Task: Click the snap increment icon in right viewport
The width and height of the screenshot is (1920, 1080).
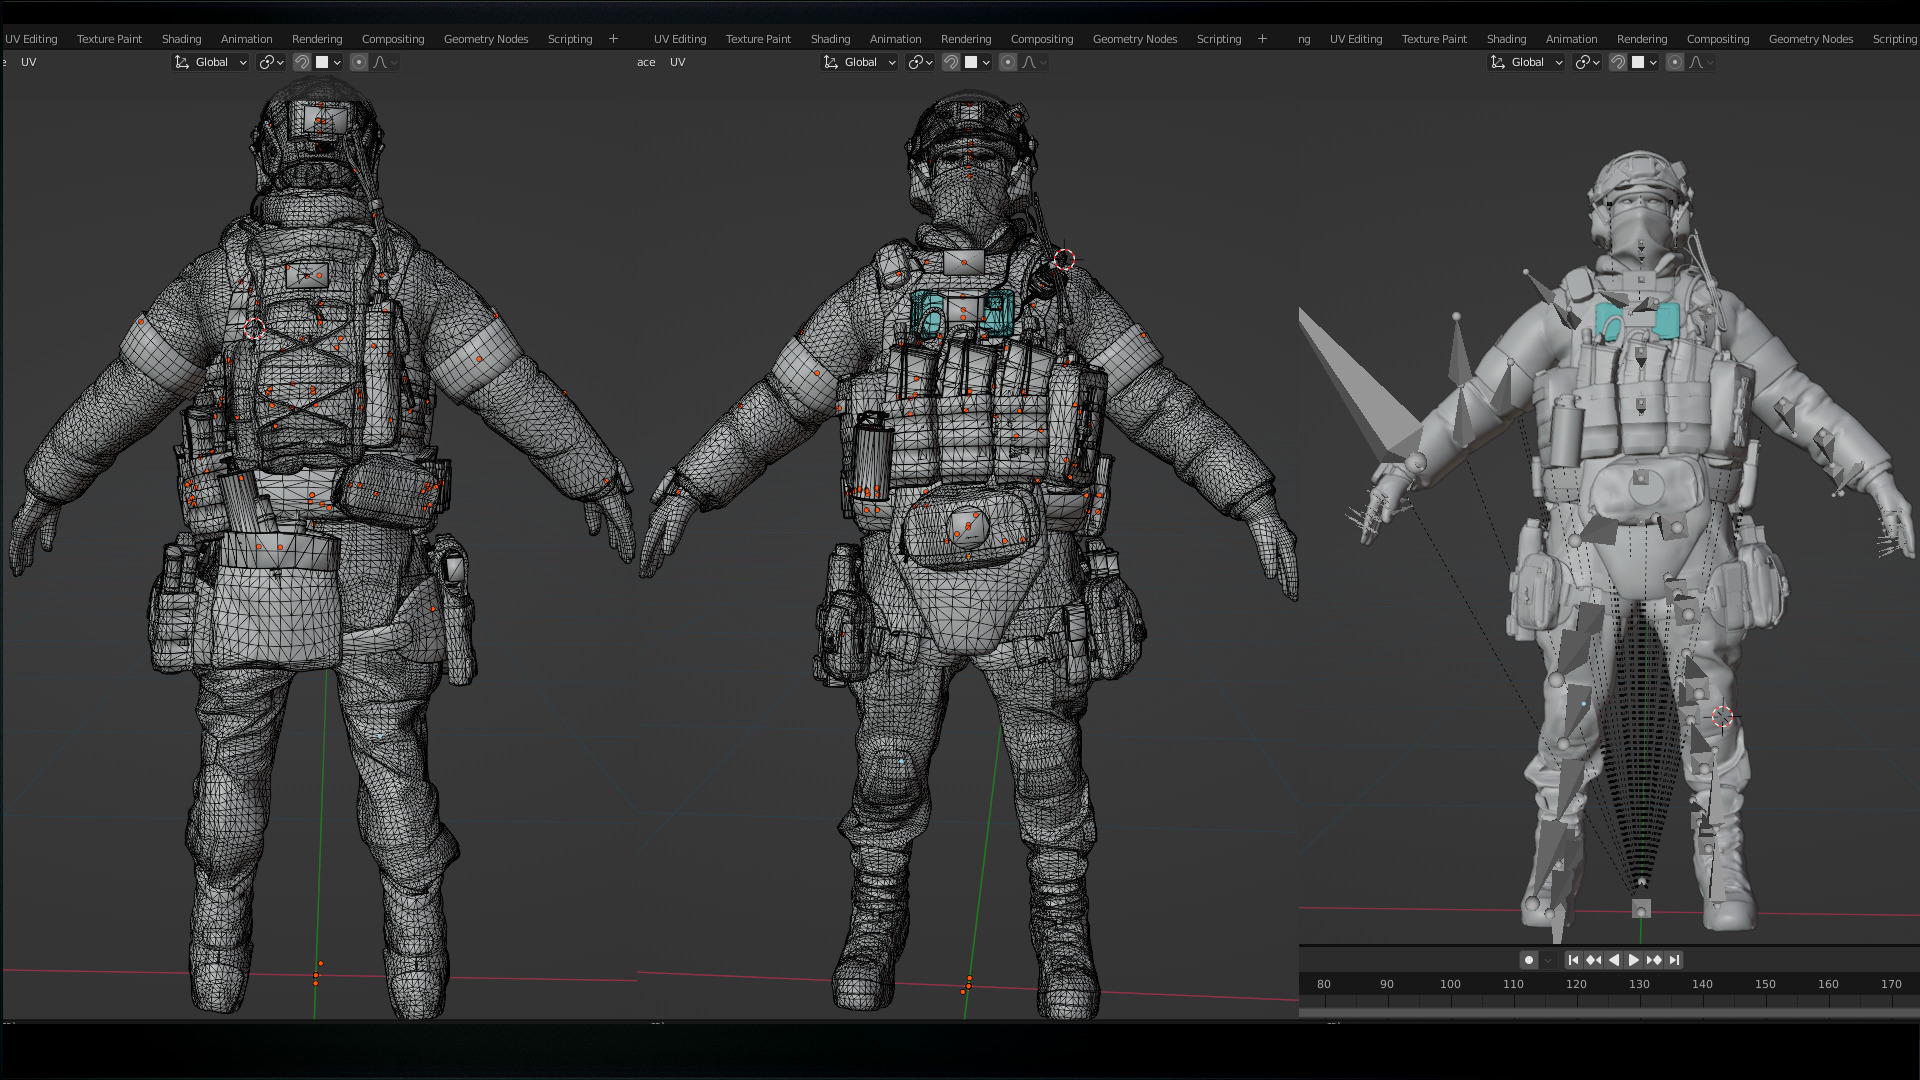Action: pos(1638,62)
